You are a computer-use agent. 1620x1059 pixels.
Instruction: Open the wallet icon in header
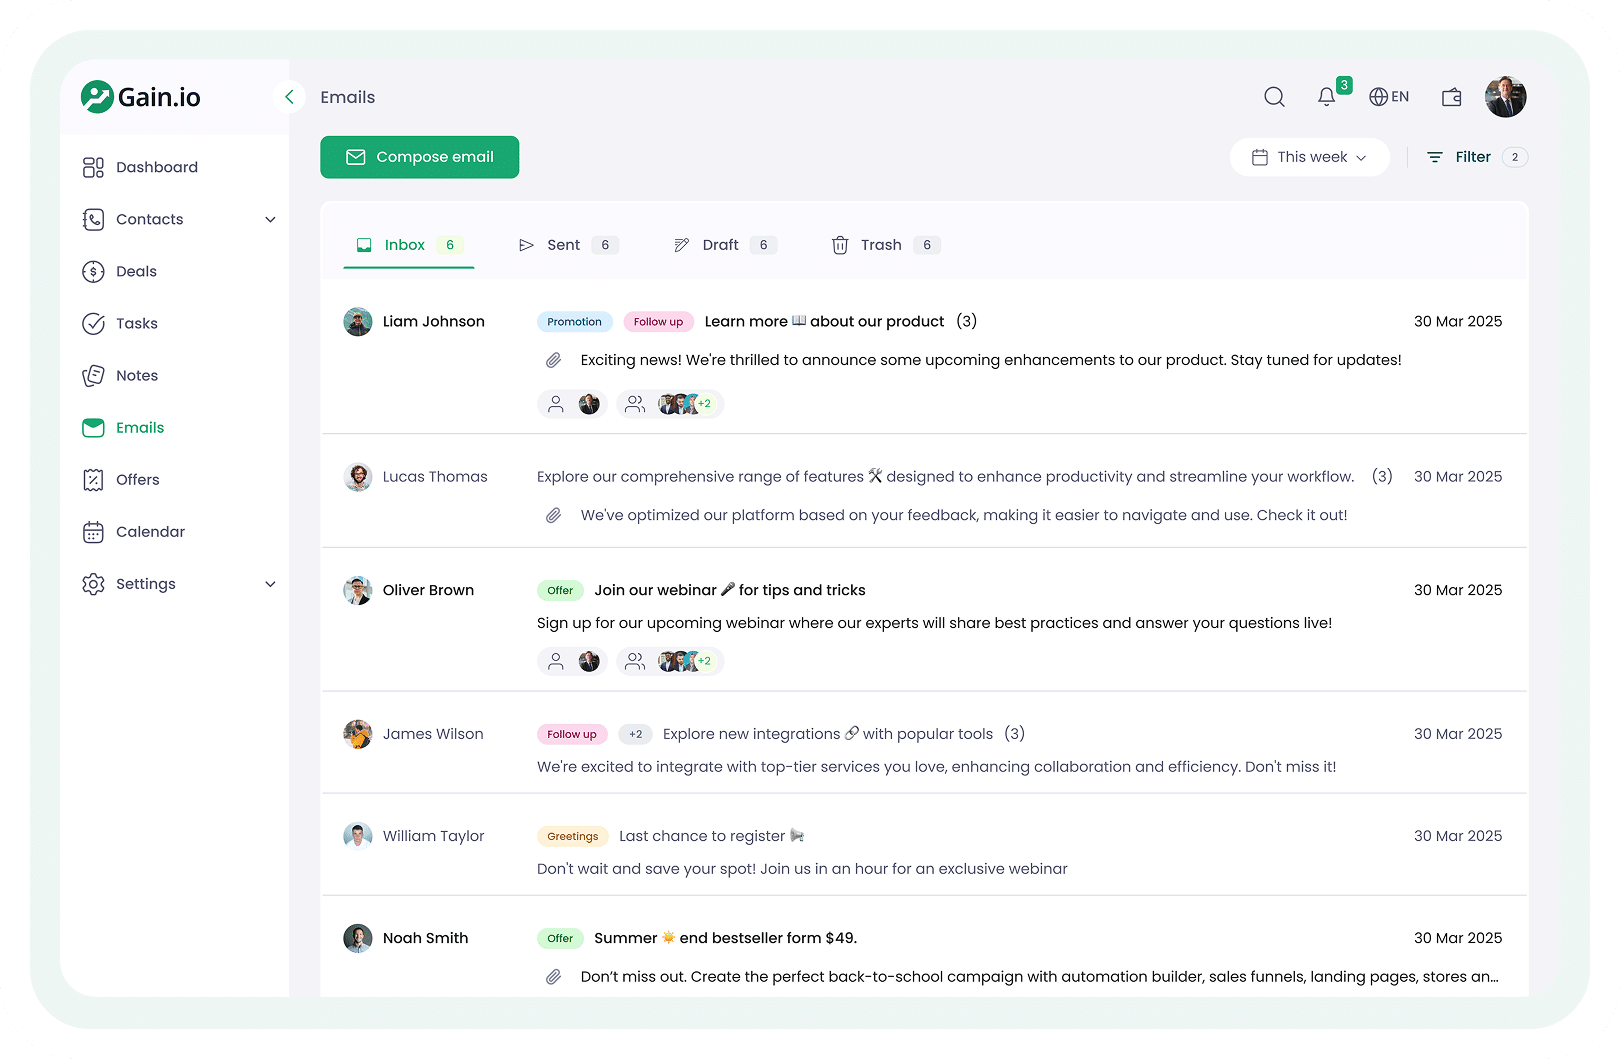pyautogui.click(x=1452, y=97)
